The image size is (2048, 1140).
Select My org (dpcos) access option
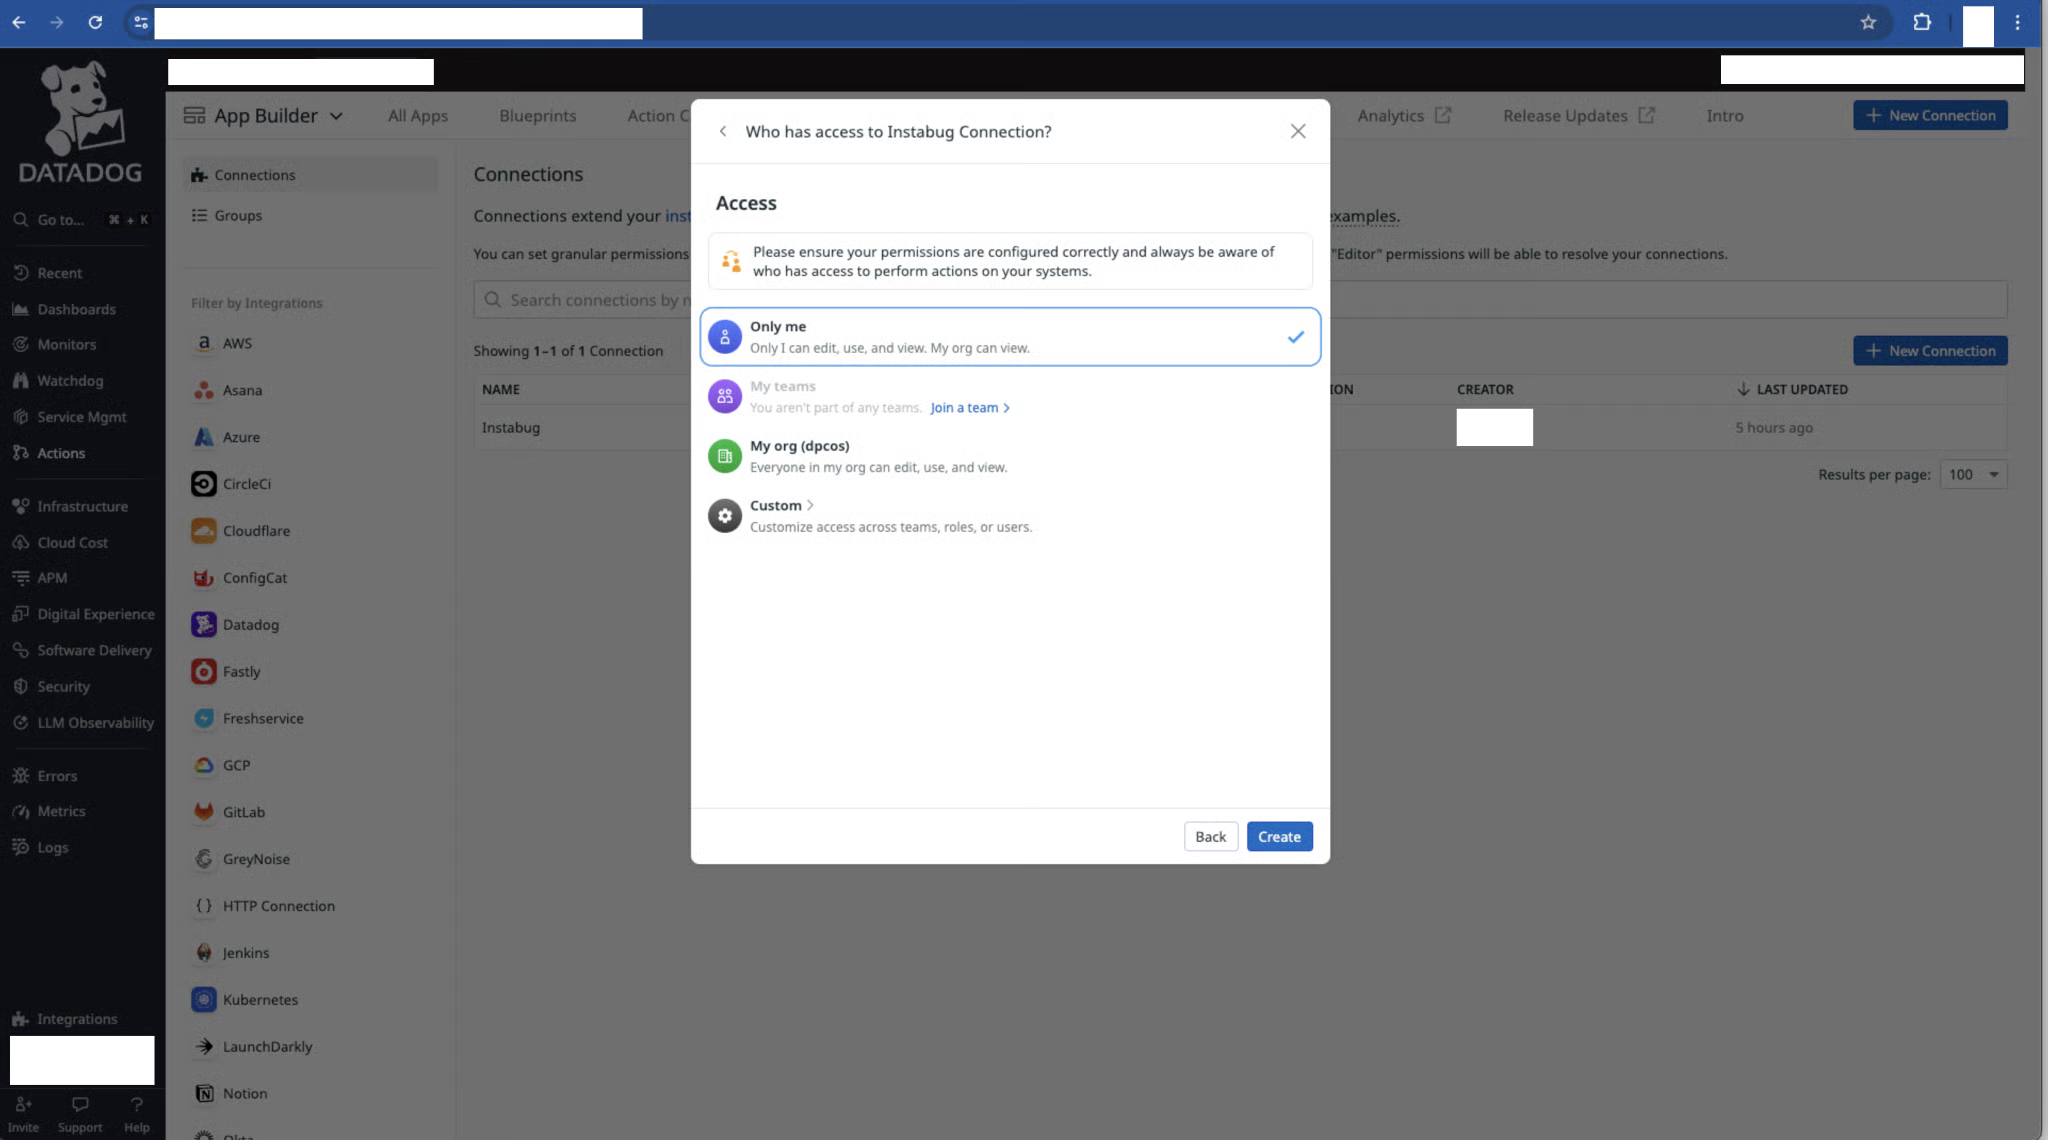[x=1010, y=456]
